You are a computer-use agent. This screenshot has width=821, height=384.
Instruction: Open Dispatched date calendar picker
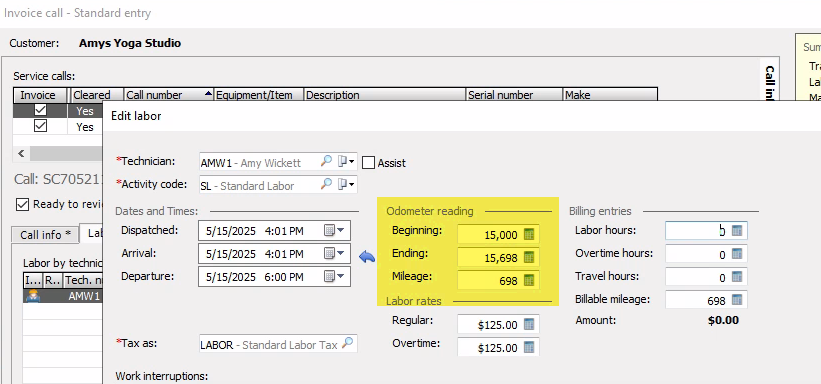click(x=334, y=231)
